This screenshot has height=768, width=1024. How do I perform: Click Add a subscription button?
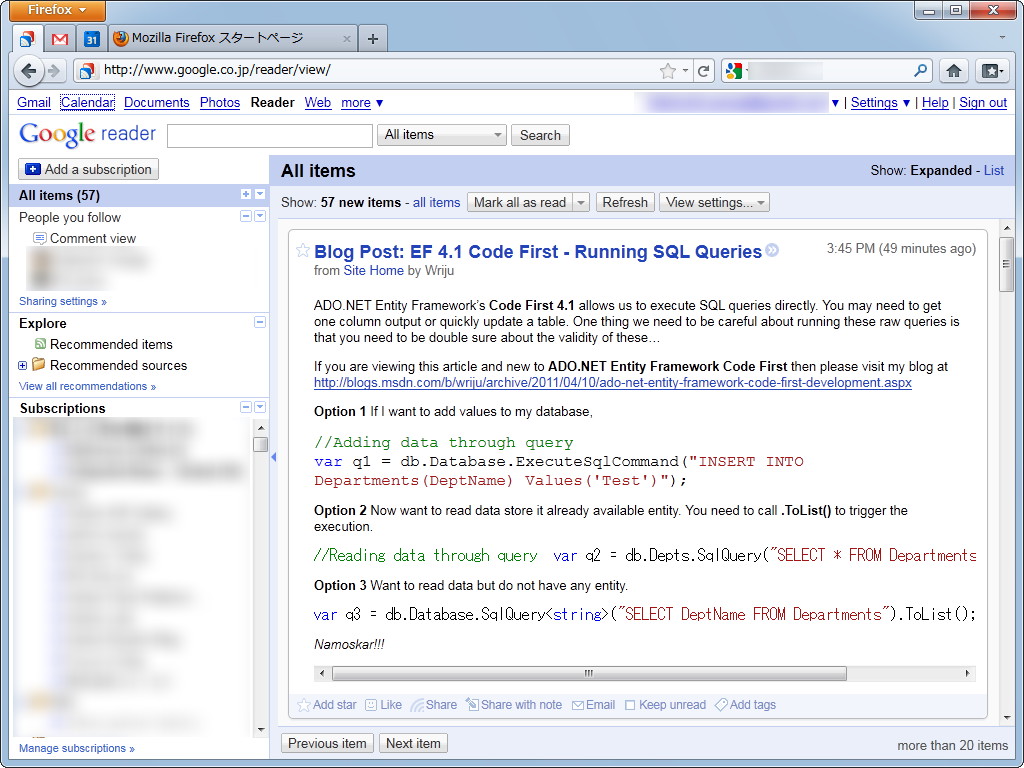click(88, 169)
